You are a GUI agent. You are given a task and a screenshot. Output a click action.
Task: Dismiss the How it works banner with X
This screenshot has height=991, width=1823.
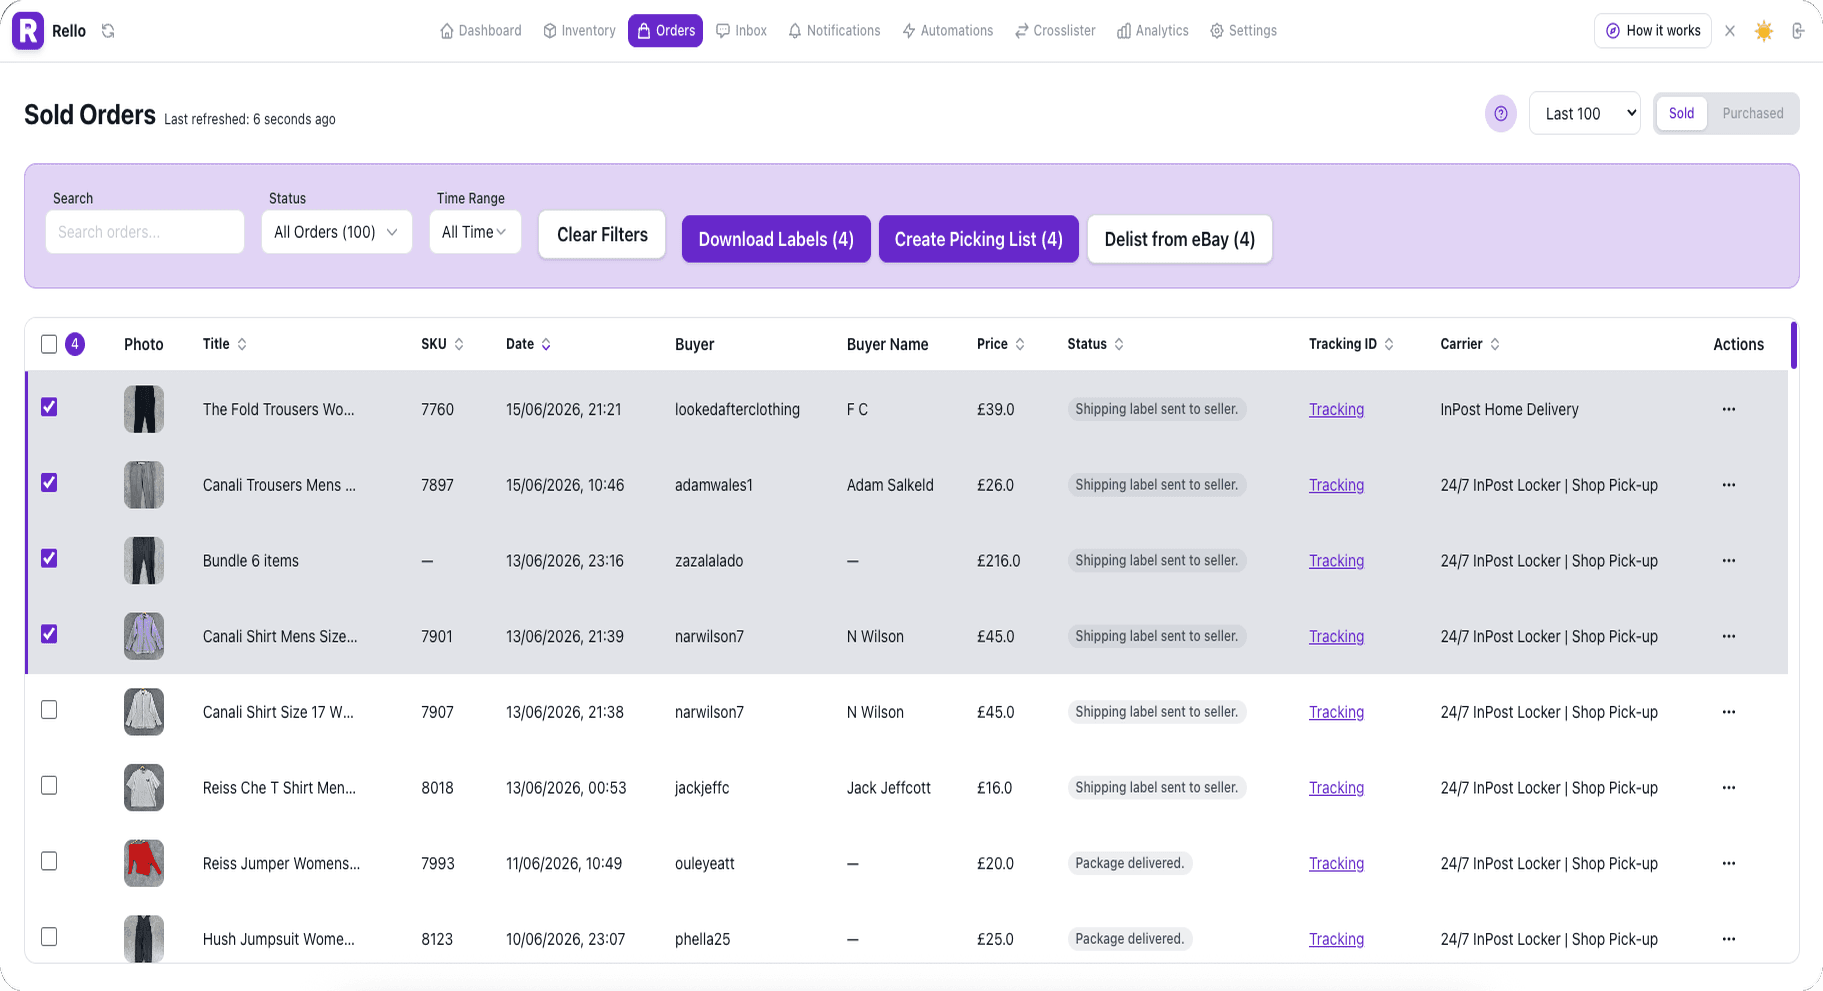coord(1730,31)
